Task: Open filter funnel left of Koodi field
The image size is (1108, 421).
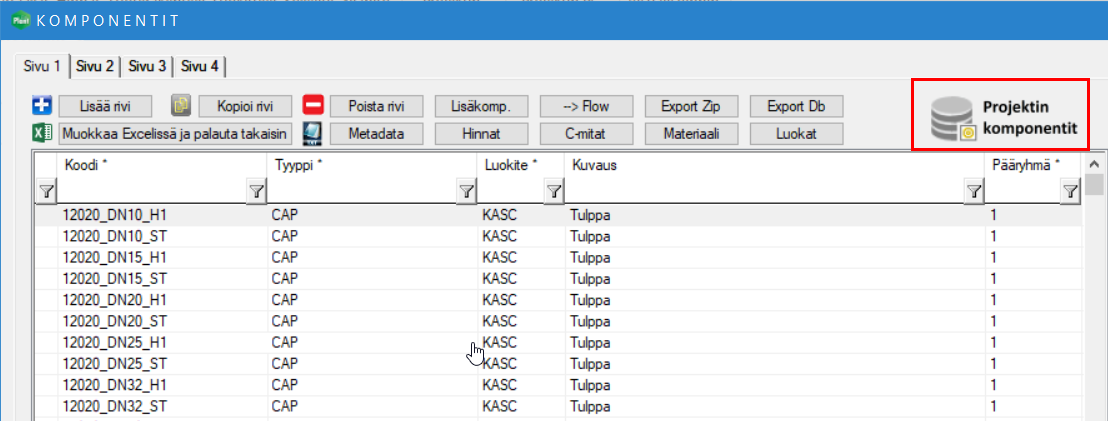Action: coord(47,191)
